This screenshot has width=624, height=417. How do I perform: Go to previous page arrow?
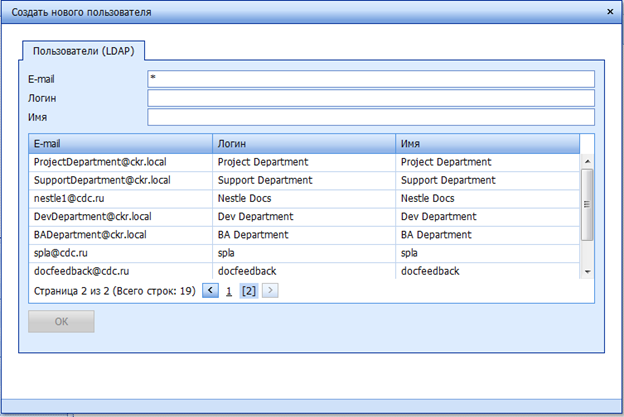coord(210,291)
